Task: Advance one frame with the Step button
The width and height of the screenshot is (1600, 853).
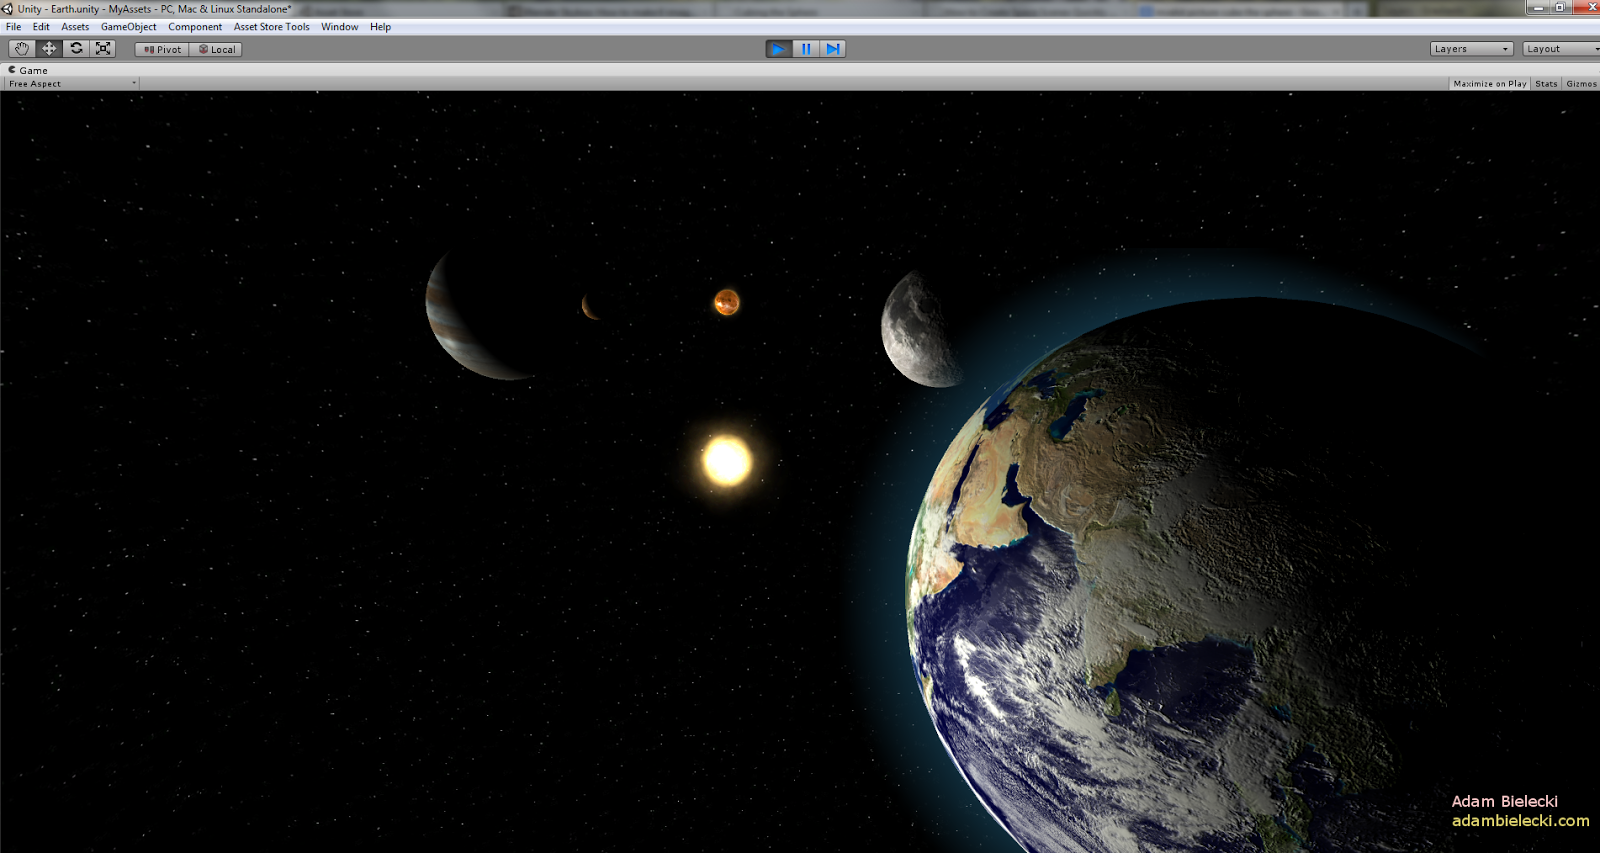Action: (x=833, y=49)
